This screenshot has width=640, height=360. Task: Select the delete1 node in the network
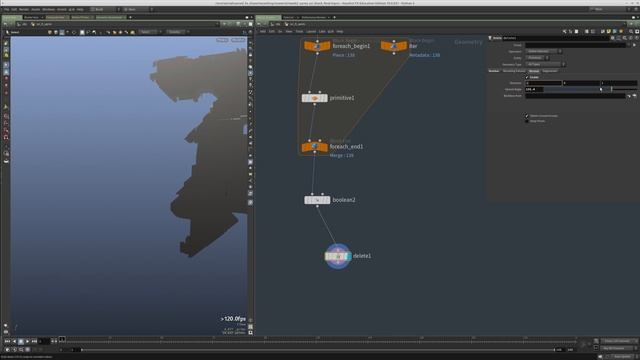coord(338,256)
